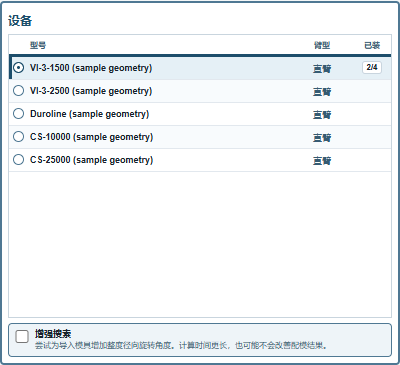Select the VI-3-2500 (sample geometry) radio button
This screenshot has height=365, width=400.
[18, 91]
